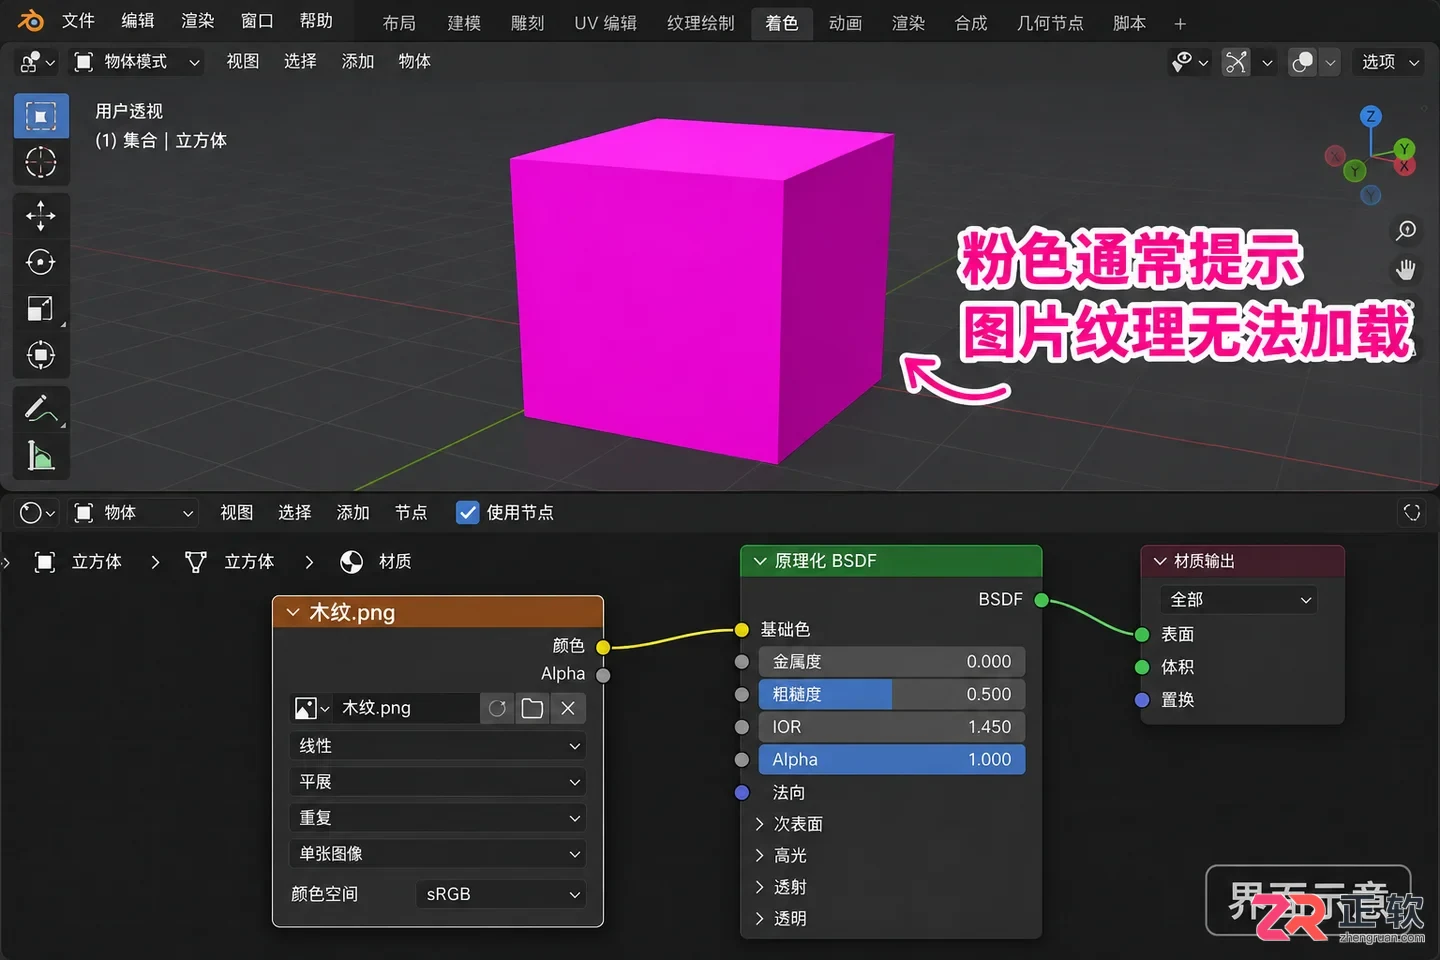Viewport: 1440px width, 960px height.
Task: Click the pan view hand icon
Action: (1406, 269)
